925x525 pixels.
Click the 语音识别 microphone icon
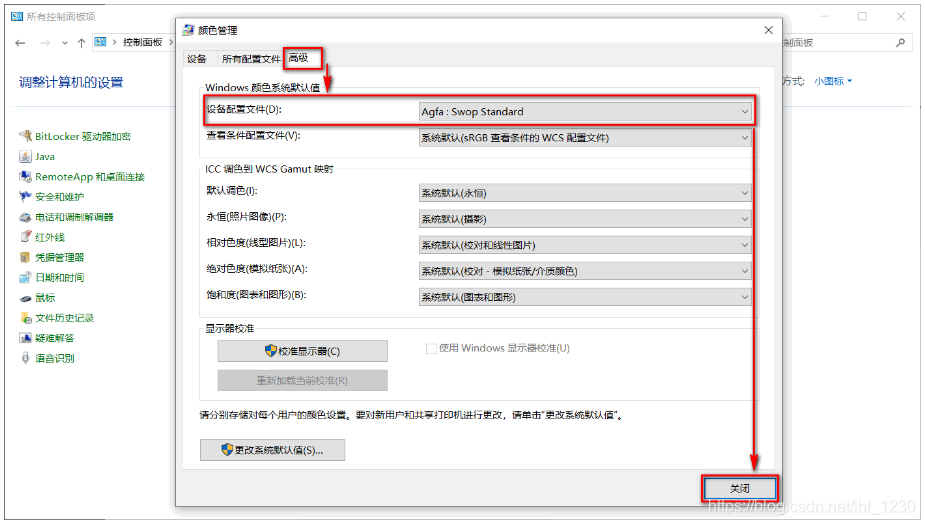pyautogui.click(x=25, y=358)
